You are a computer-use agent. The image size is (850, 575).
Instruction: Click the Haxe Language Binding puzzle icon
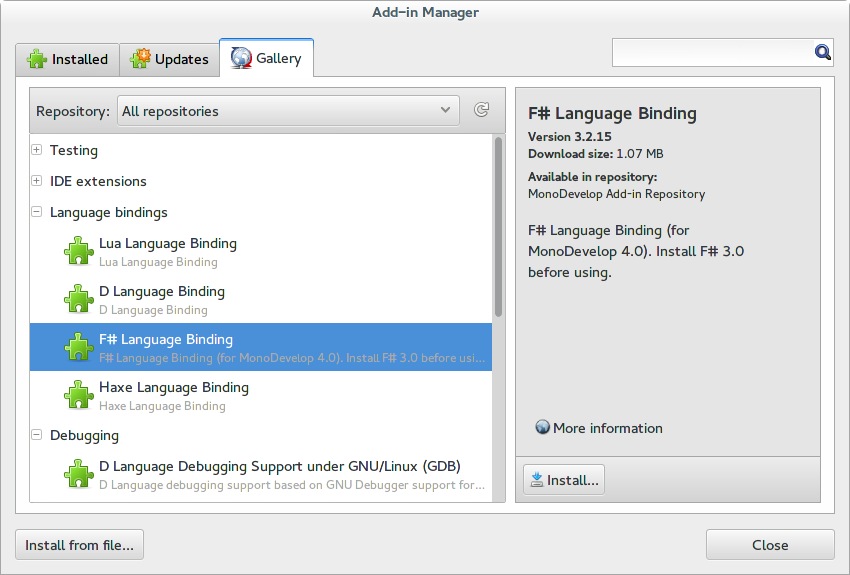(x=79, y=395)
